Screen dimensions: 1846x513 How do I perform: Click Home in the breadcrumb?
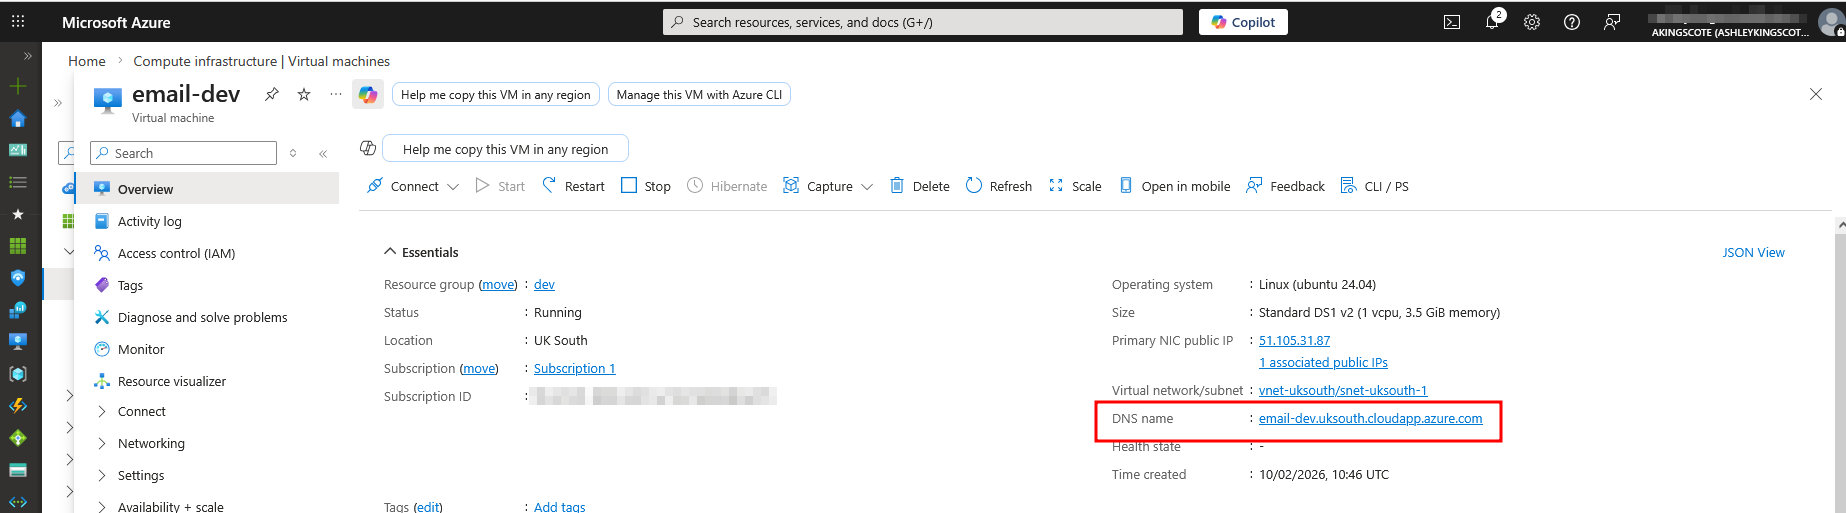click(86, 61)
